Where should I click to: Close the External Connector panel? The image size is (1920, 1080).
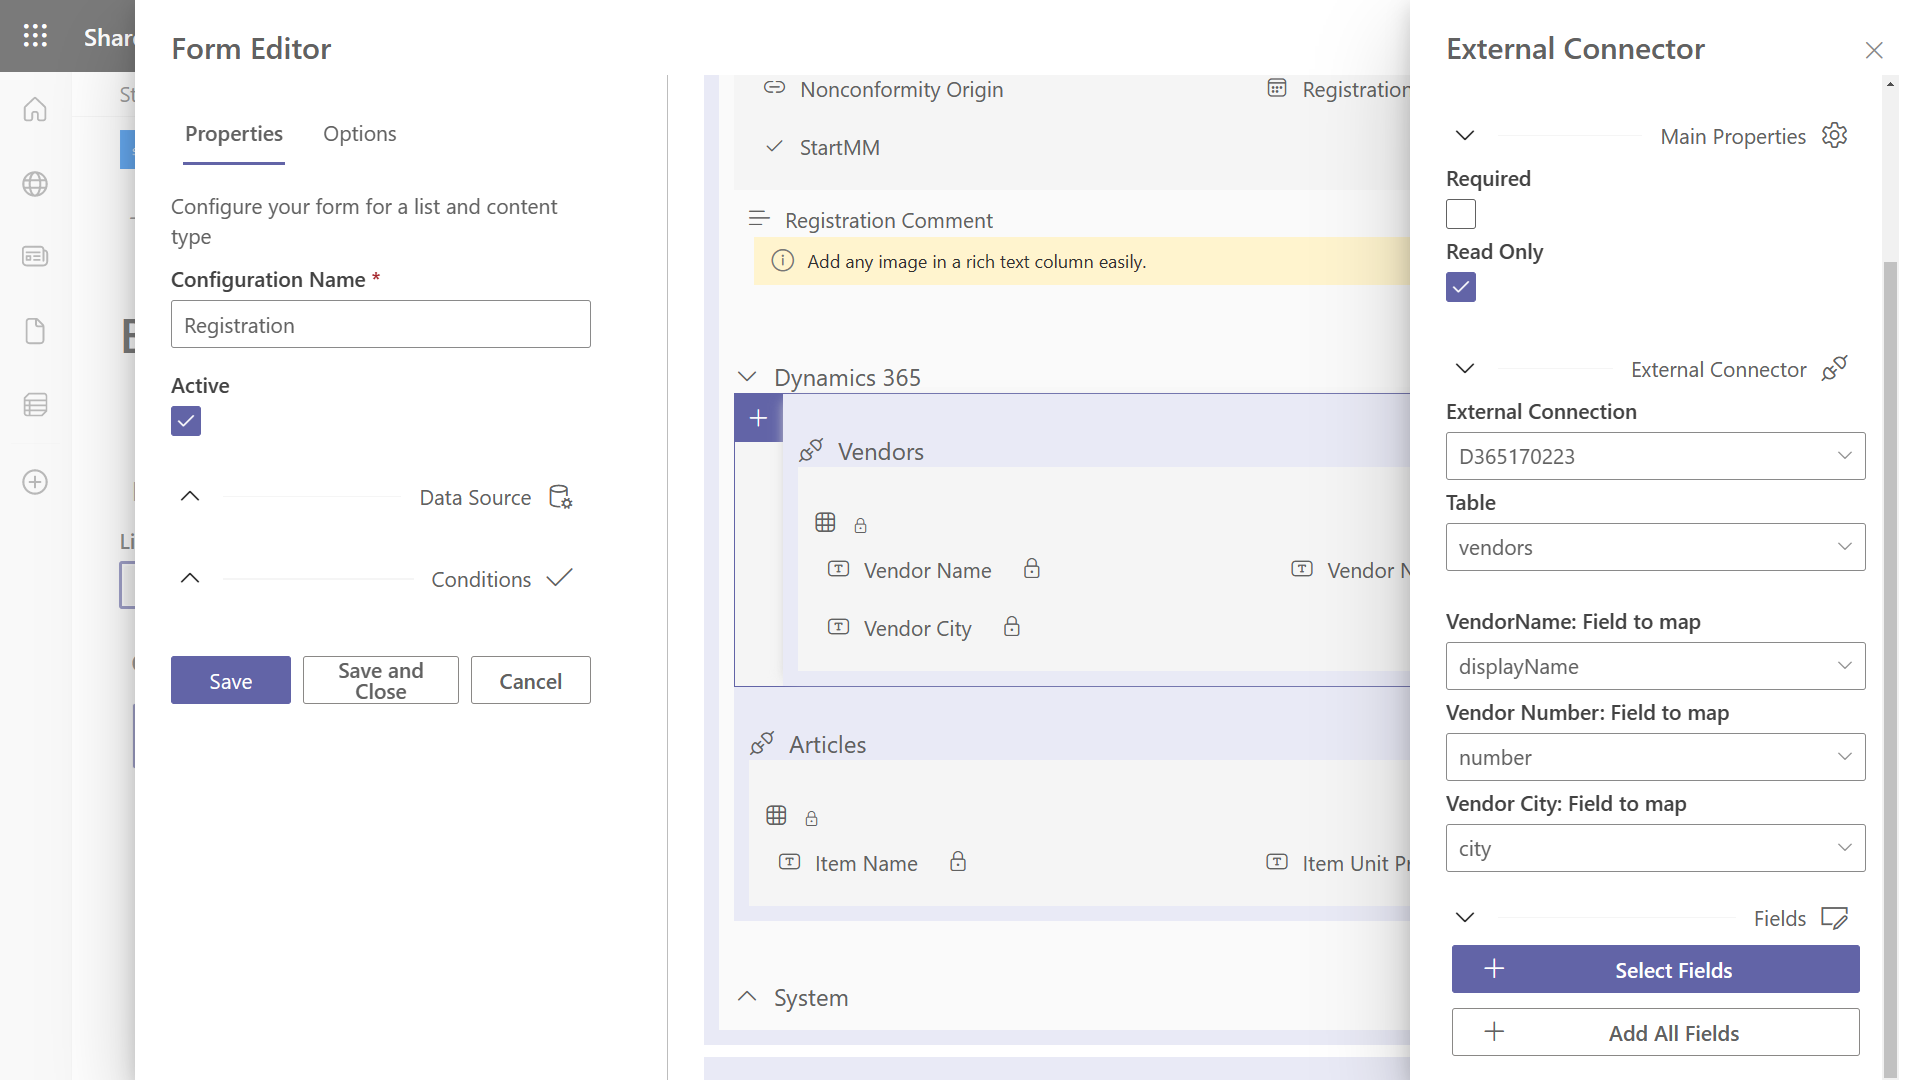pyautogui.click(x=1874, y=50)
